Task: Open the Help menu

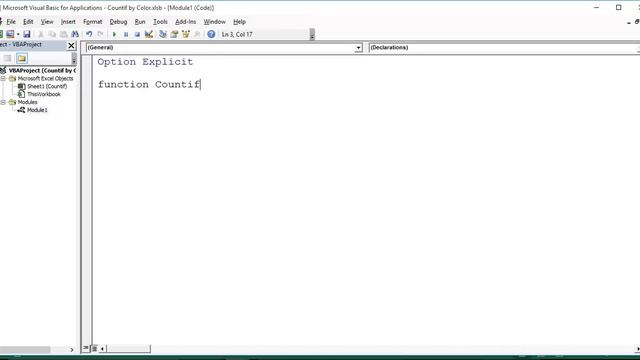Action: [240, 22]
